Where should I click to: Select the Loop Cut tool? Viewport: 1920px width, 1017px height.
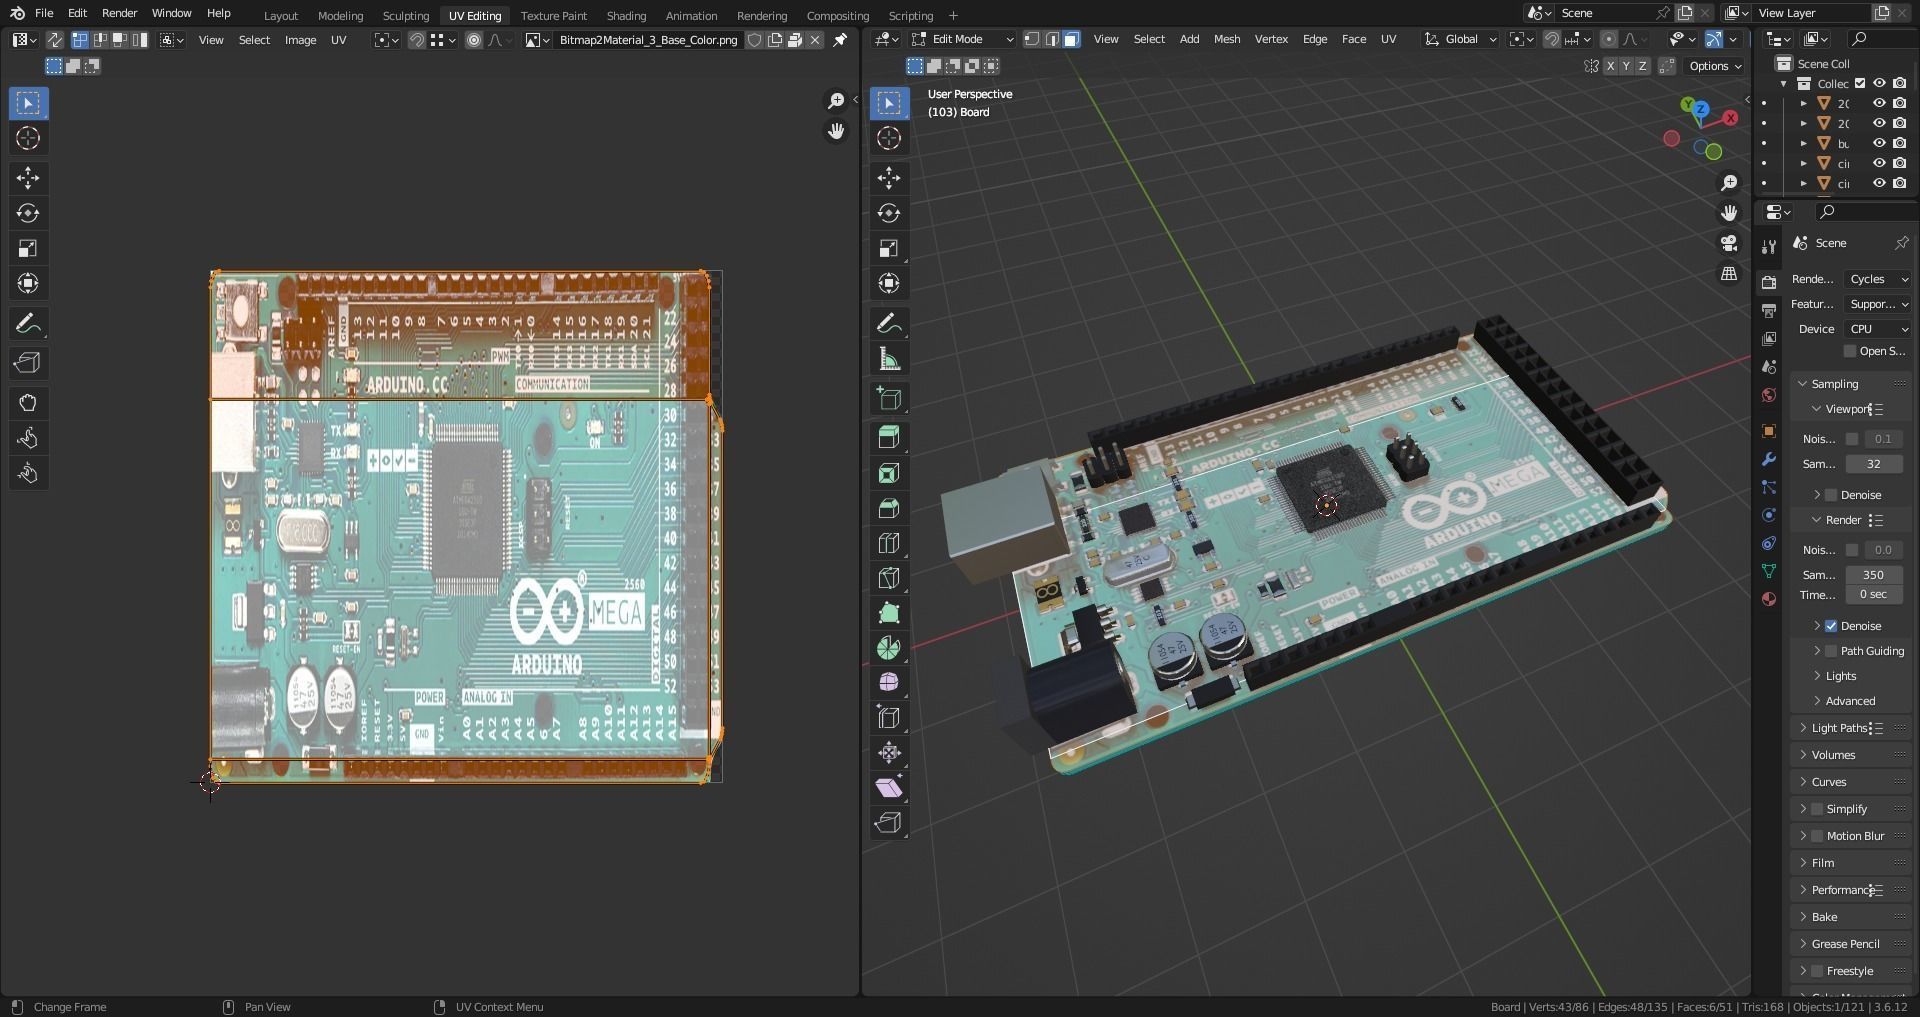pos(889,543)
